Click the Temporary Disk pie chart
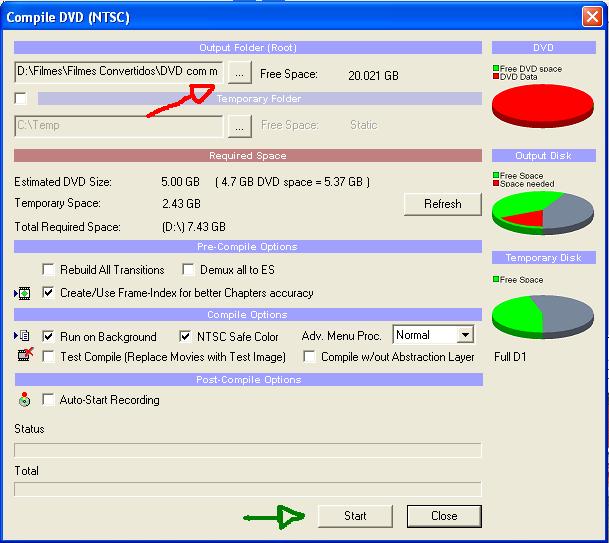The width and height of the screenshot is (609, 543). (x=543, y=317)
